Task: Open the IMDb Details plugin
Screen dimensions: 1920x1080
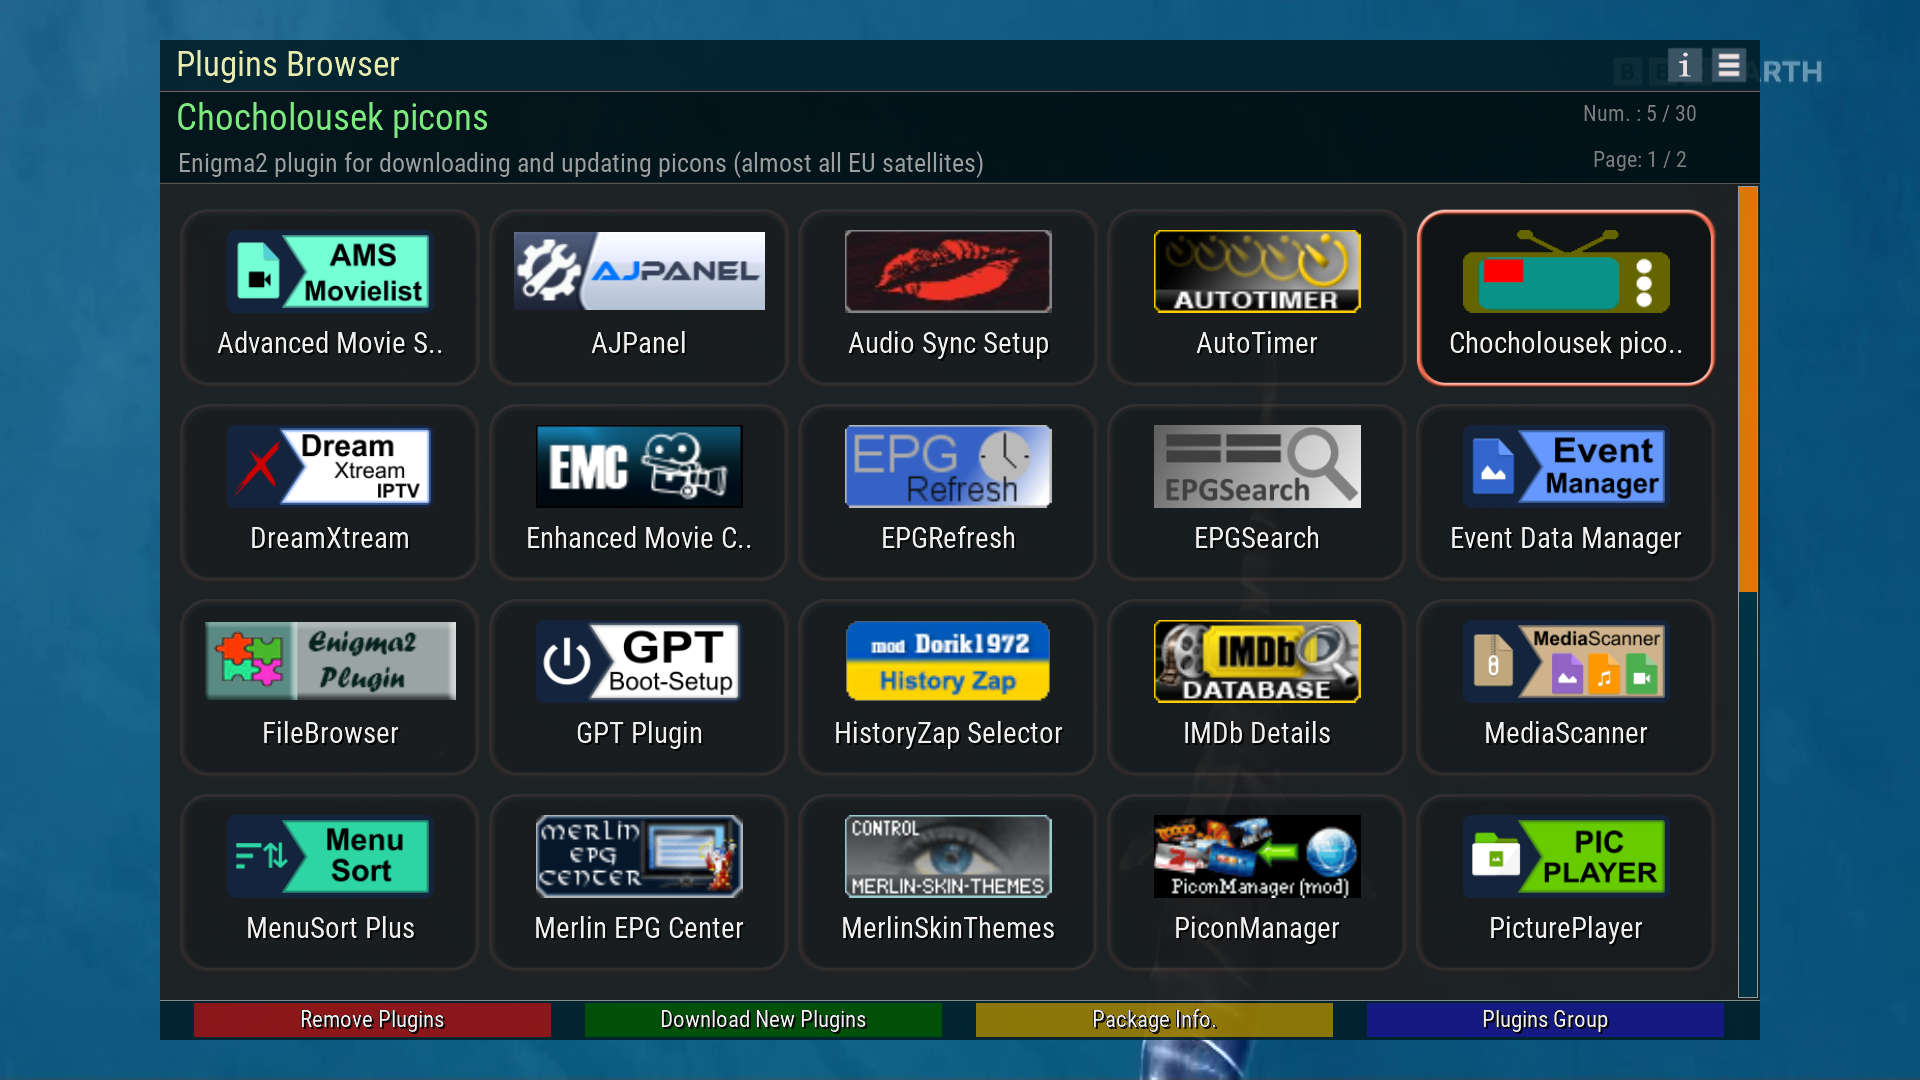Action: [x=1257, y=661]
